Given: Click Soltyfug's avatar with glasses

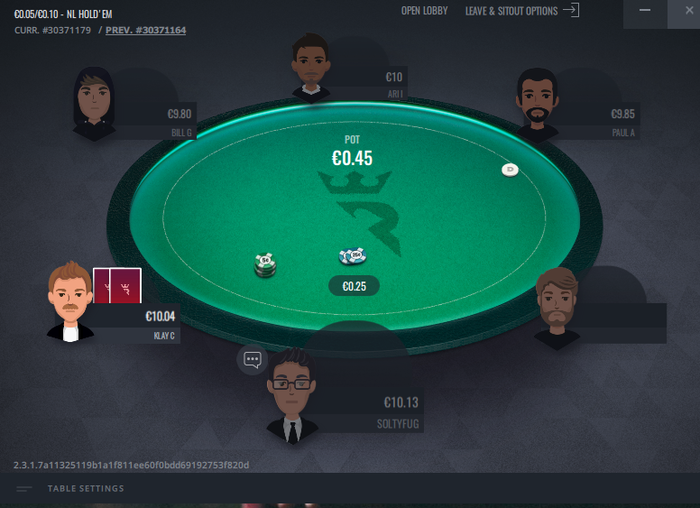Looking at the screenshot, I should coord(292,396).
